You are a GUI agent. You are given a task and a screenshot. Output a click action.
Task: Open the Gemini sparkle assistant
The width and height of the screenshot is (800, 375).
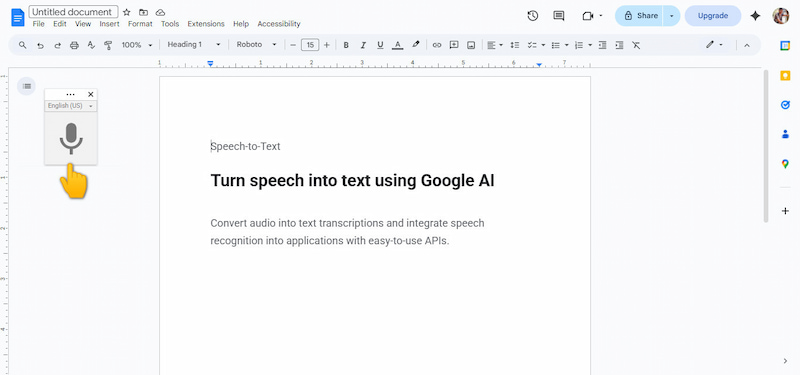[756, 16]
